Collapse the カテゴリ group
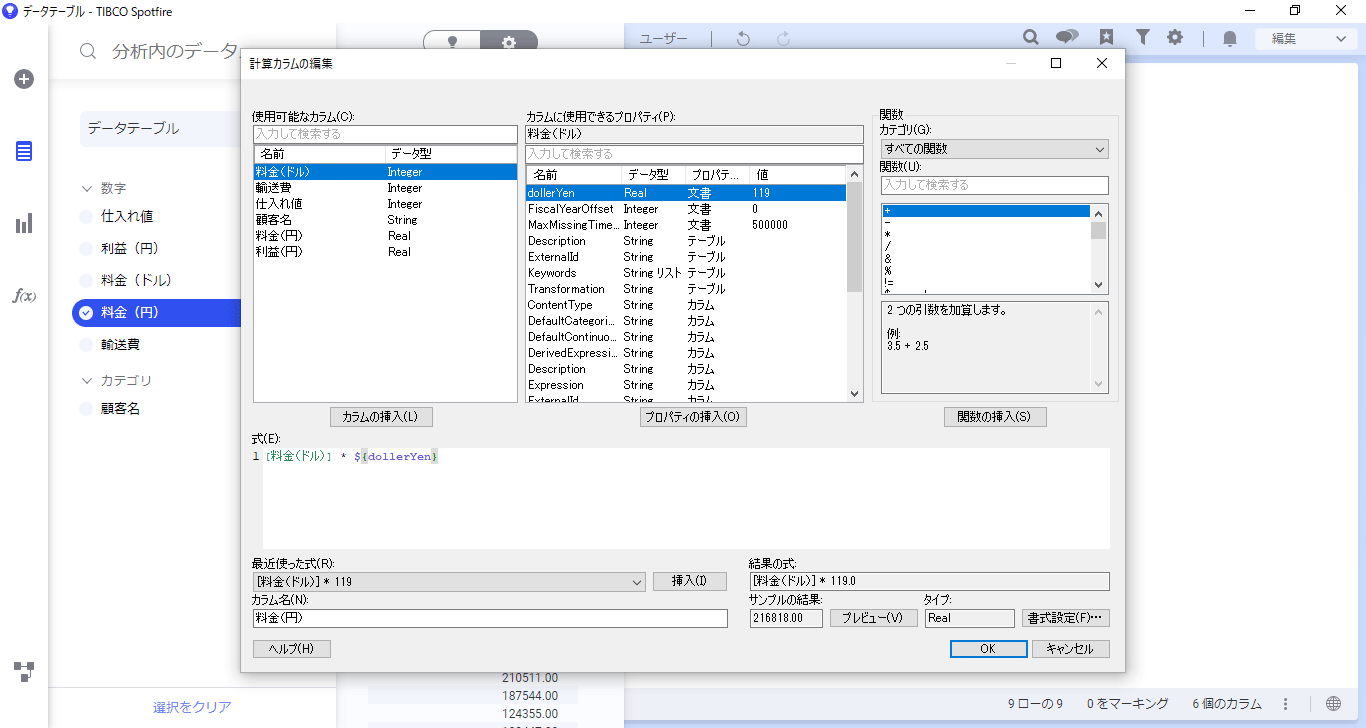This screenshot has width=1366, height=728. coord(87,380)
